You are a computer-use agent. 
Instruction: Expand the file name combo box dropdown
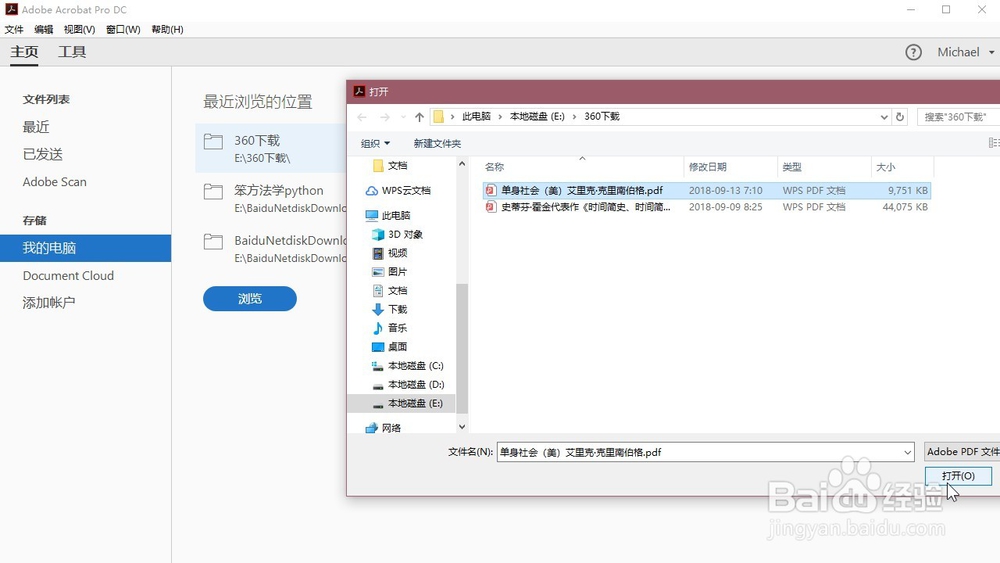pos(908,452)
